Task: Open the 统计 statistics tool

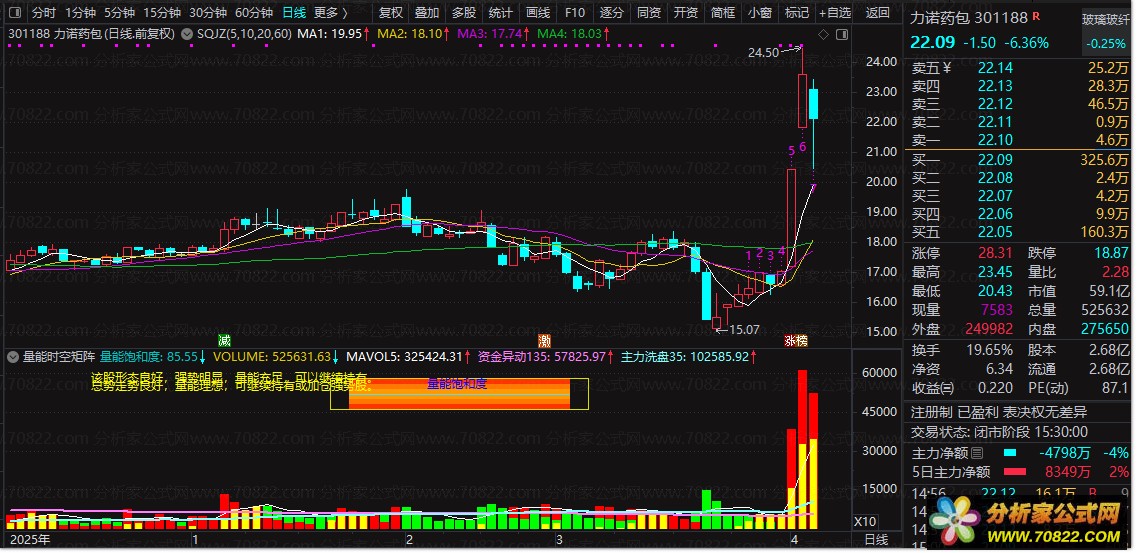Action: coord(501,12)
